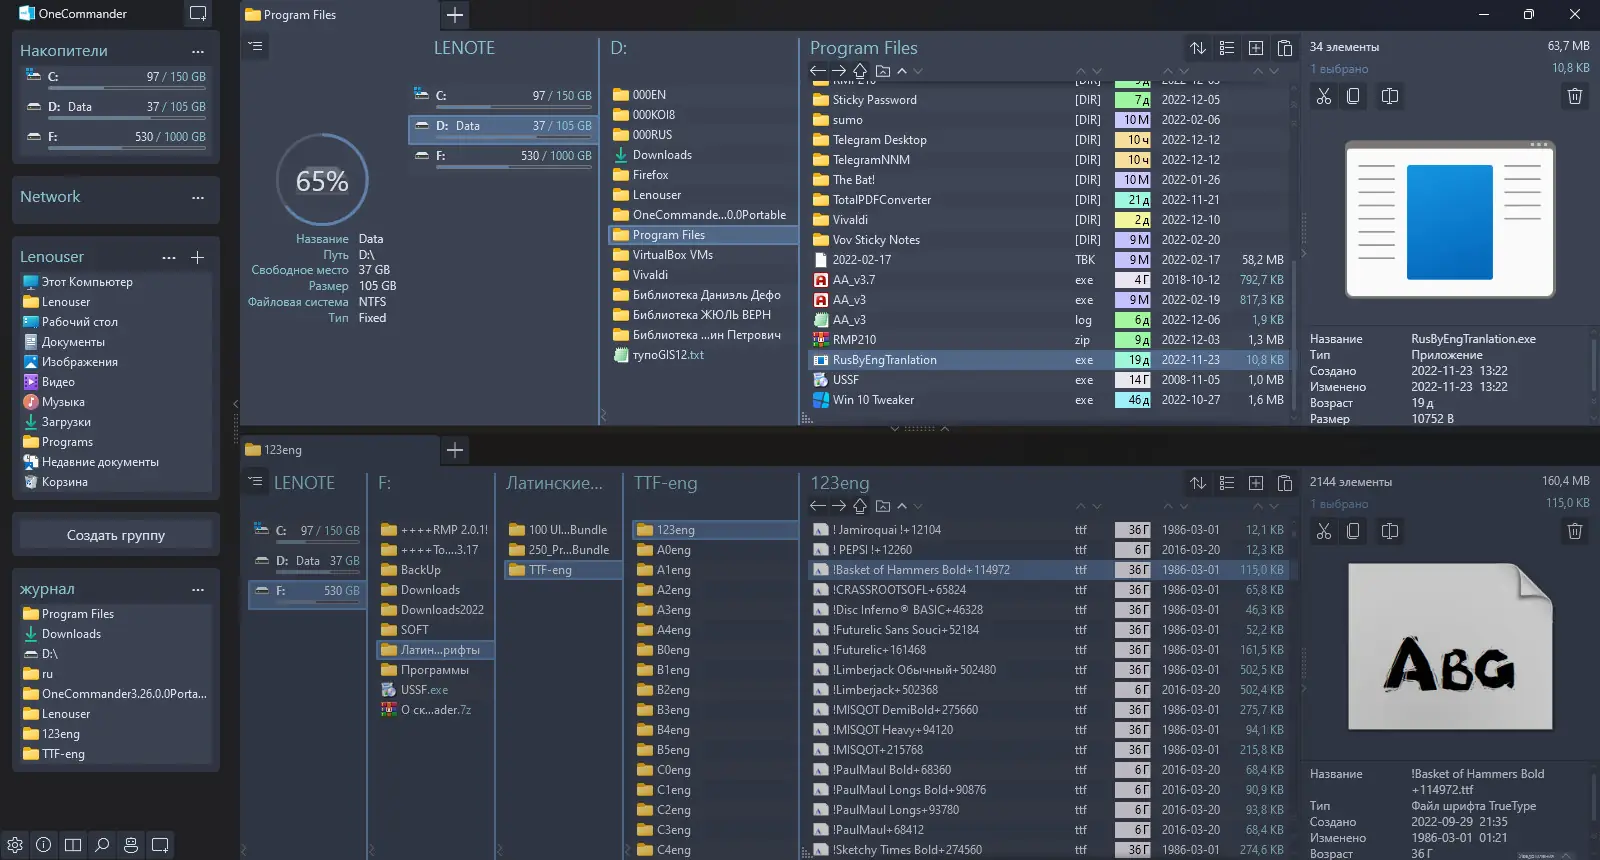The height and width of the screenshot is (860, 1600).
Task: Go forward using the Program Files pane arrow
Action: pyautogui.click(x=839, y=71)
